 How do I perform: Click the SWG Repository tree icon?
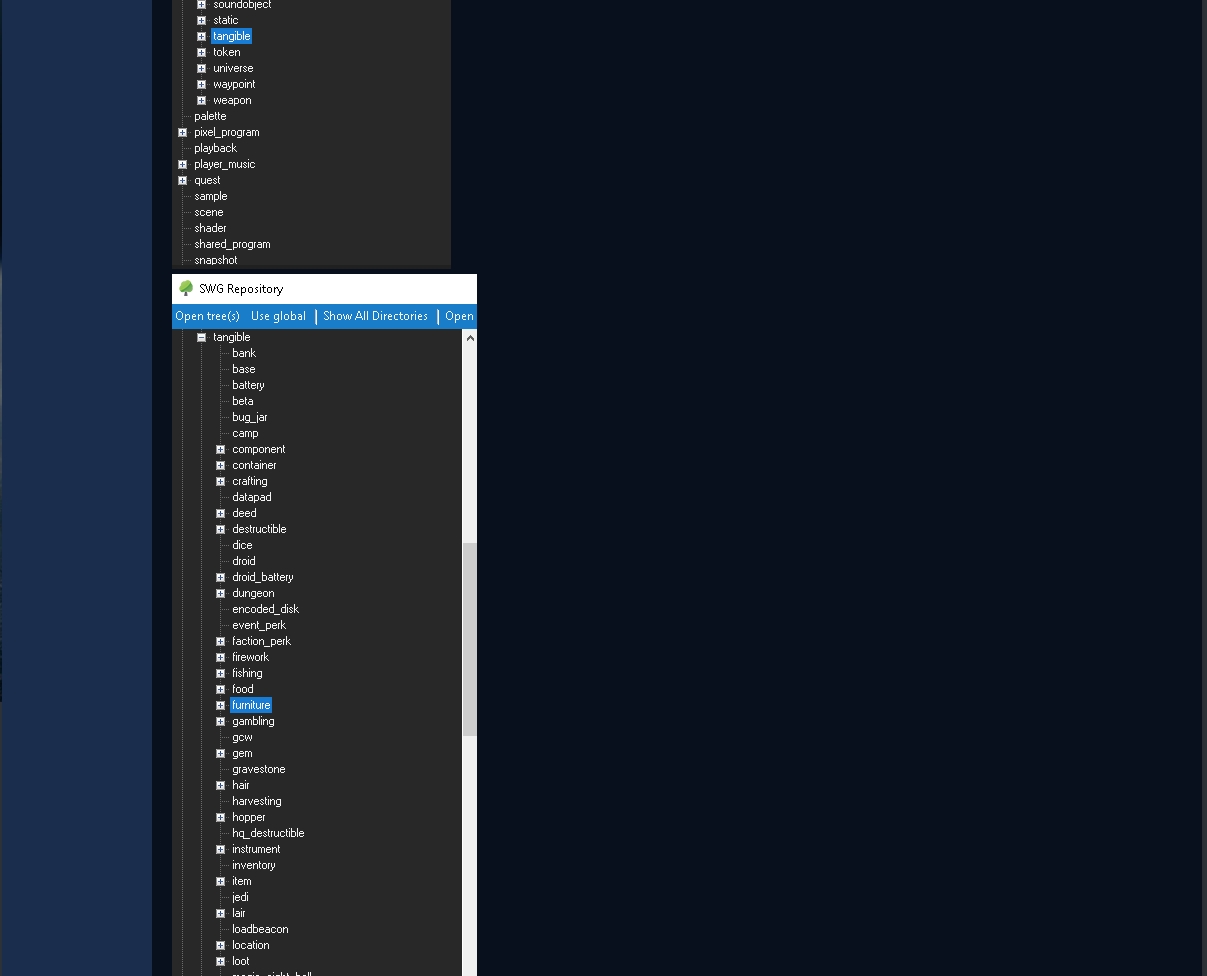click(186, 288)
